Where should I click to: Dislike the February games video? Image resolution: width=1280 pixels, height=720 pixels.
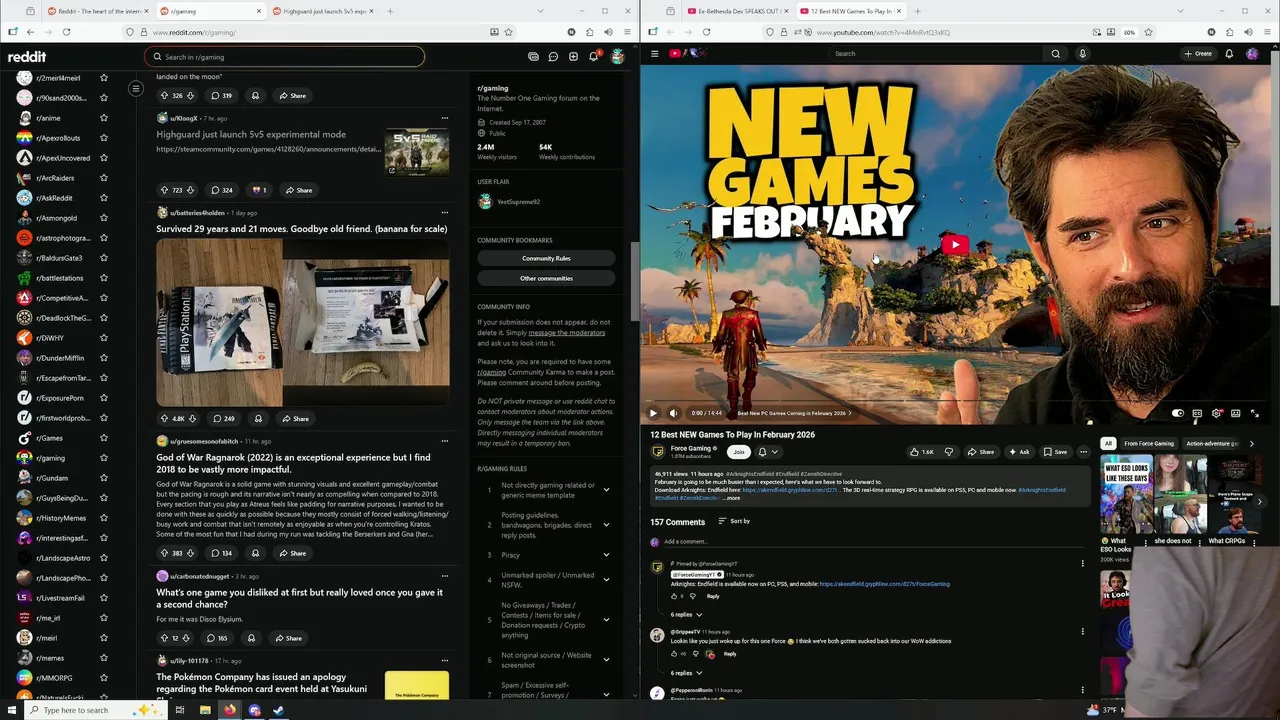949,452
